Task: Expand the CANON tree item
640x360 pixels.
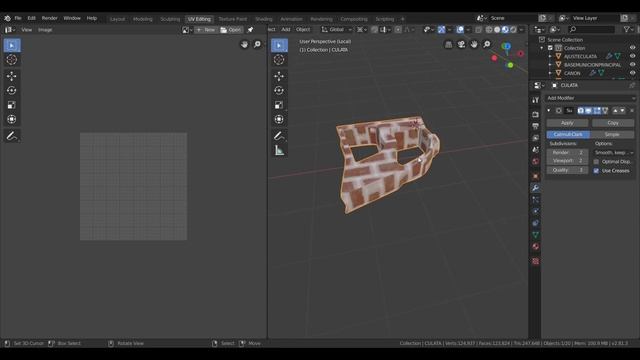Action: pos(550,73)
